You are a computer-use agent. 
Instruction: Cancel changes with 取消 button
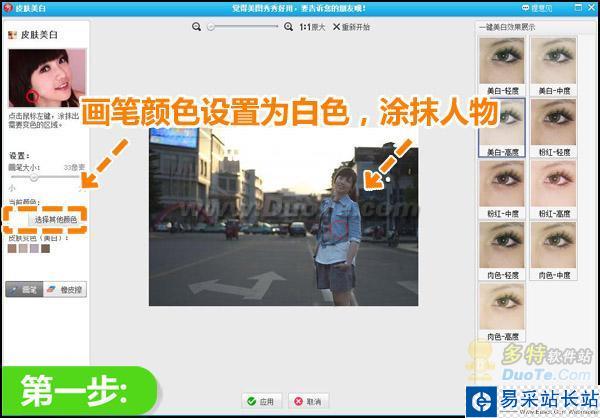click(x=308, y=401)
